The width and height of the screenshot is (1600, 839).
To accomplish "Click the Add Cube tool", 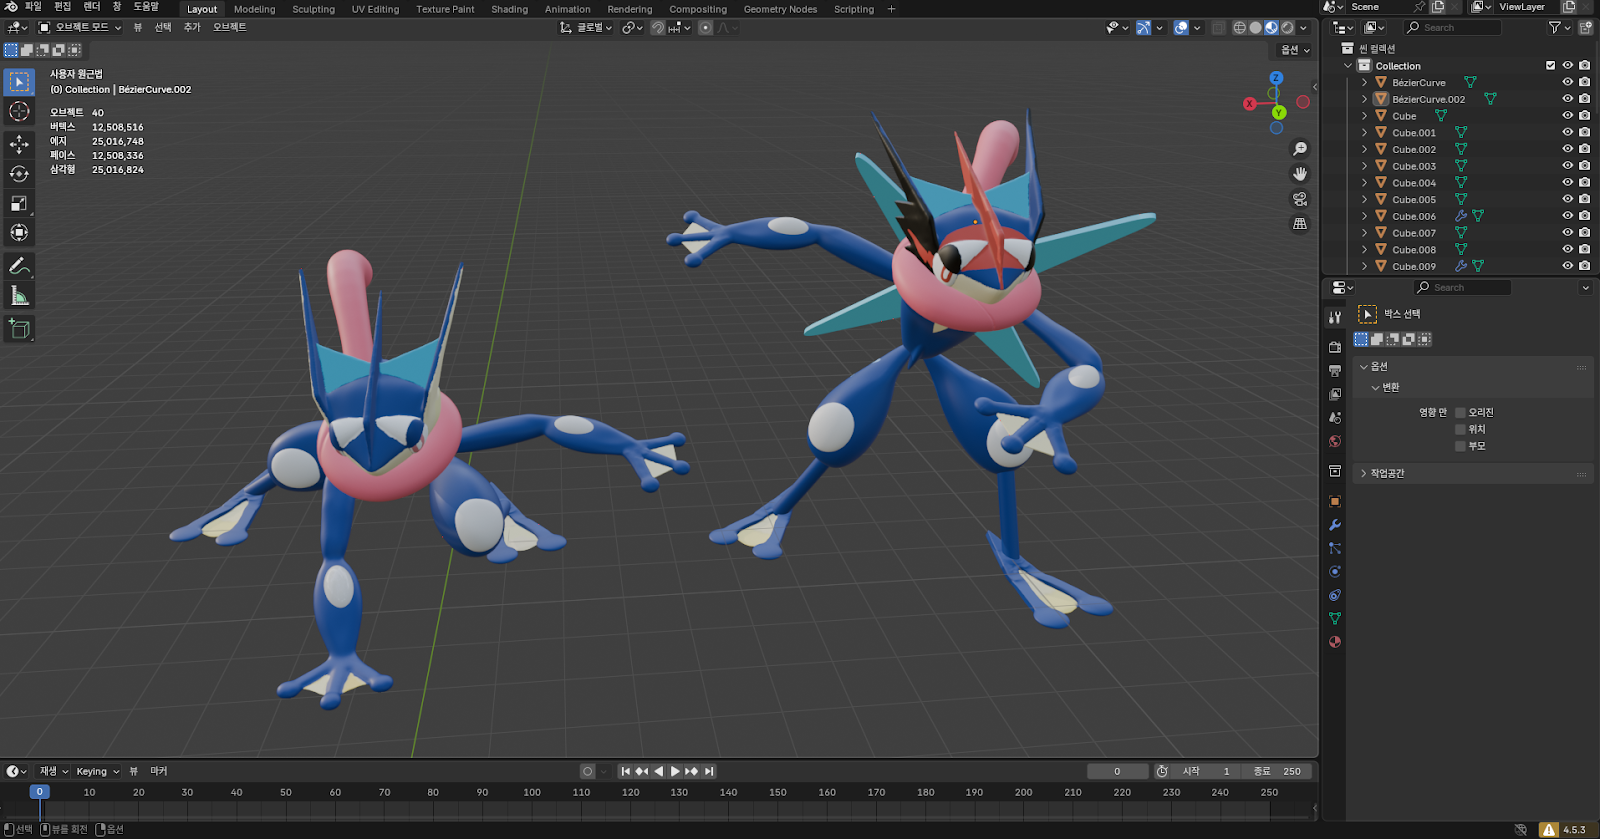I will click(x=19, y=329).
